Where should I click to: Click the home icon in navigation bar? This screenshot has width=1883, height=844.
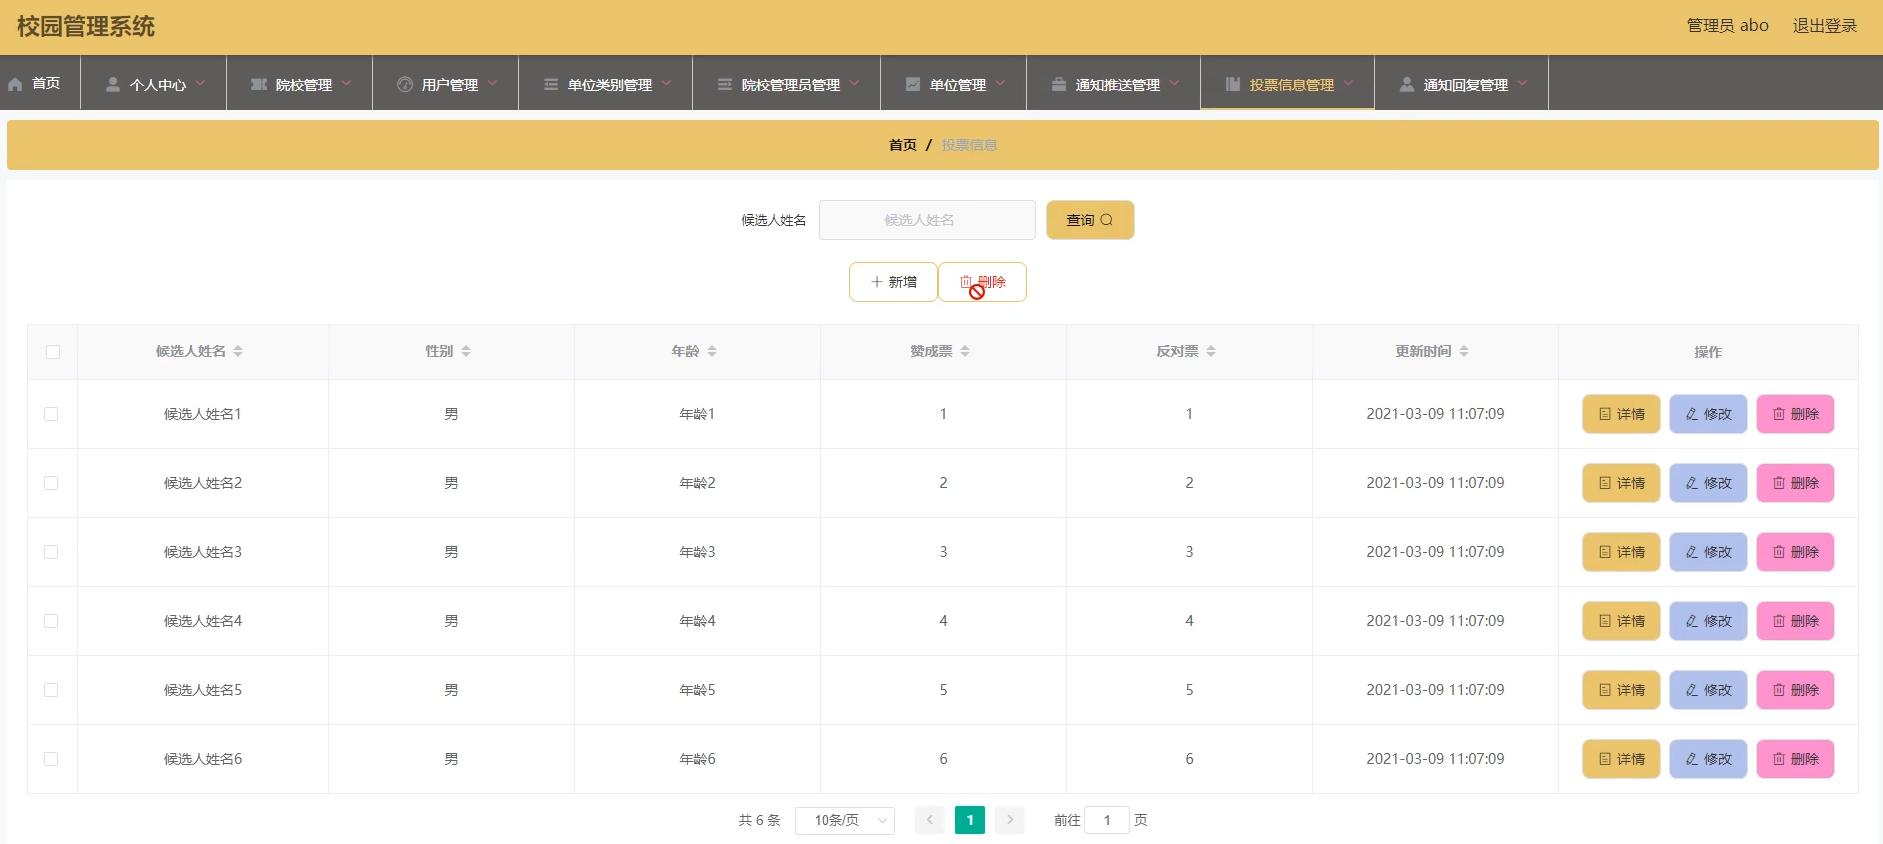coord(15,84)
